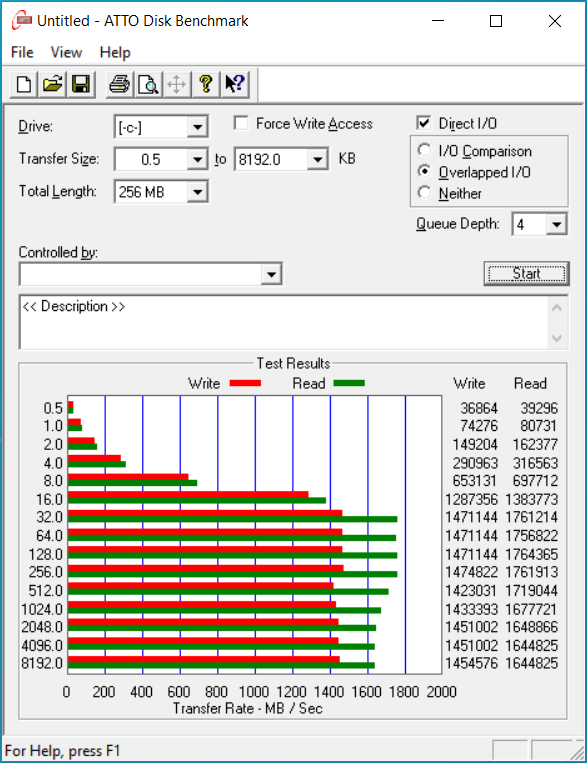Click the Open file folder icon

click(53, 85)
